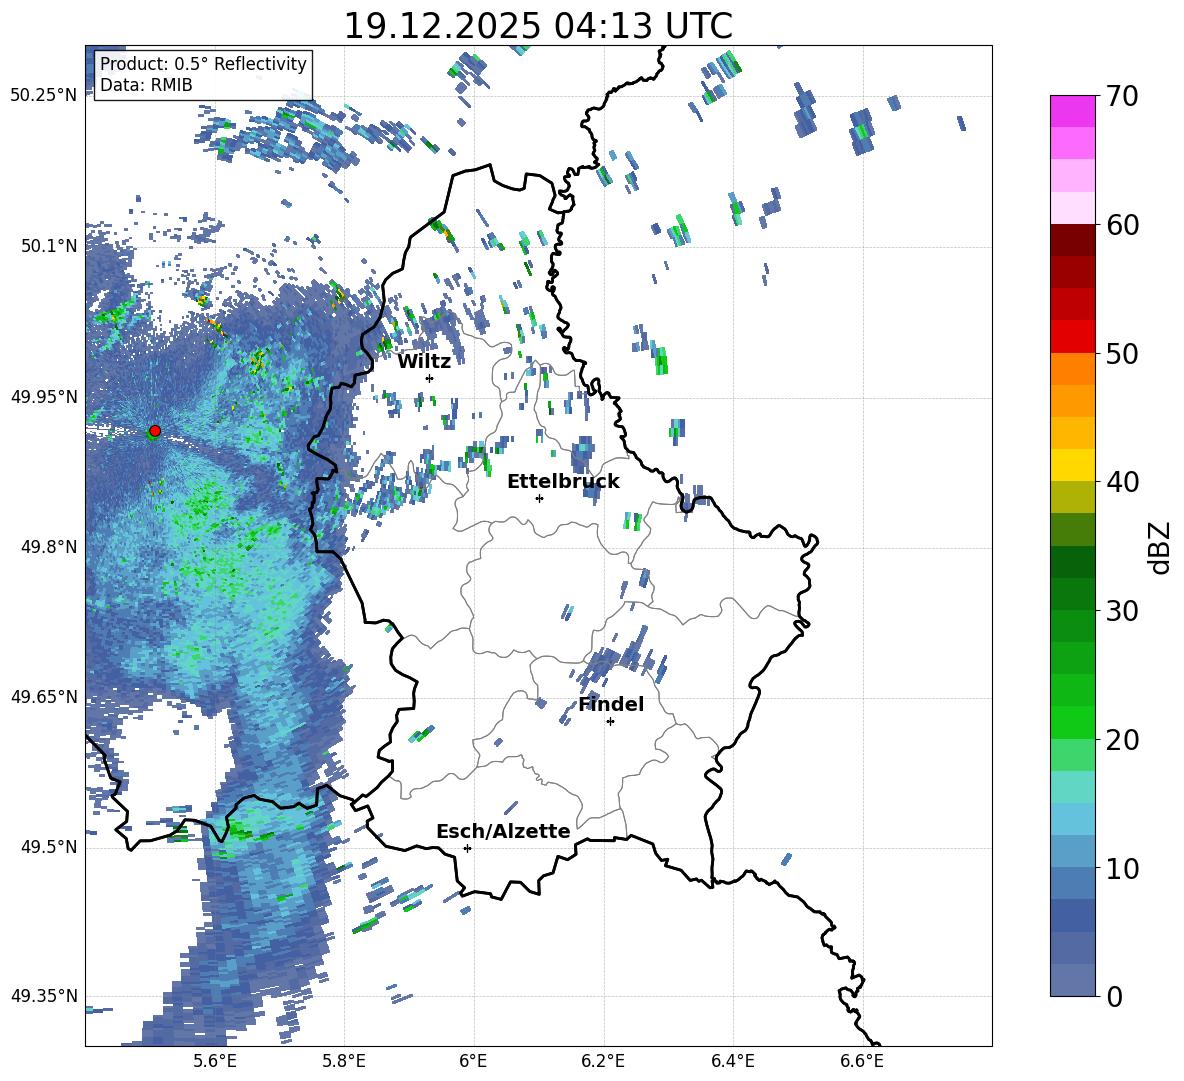Click the Wiltz station cross marker
This screenshot has height=1081, width=1184.
pos(430,378)
